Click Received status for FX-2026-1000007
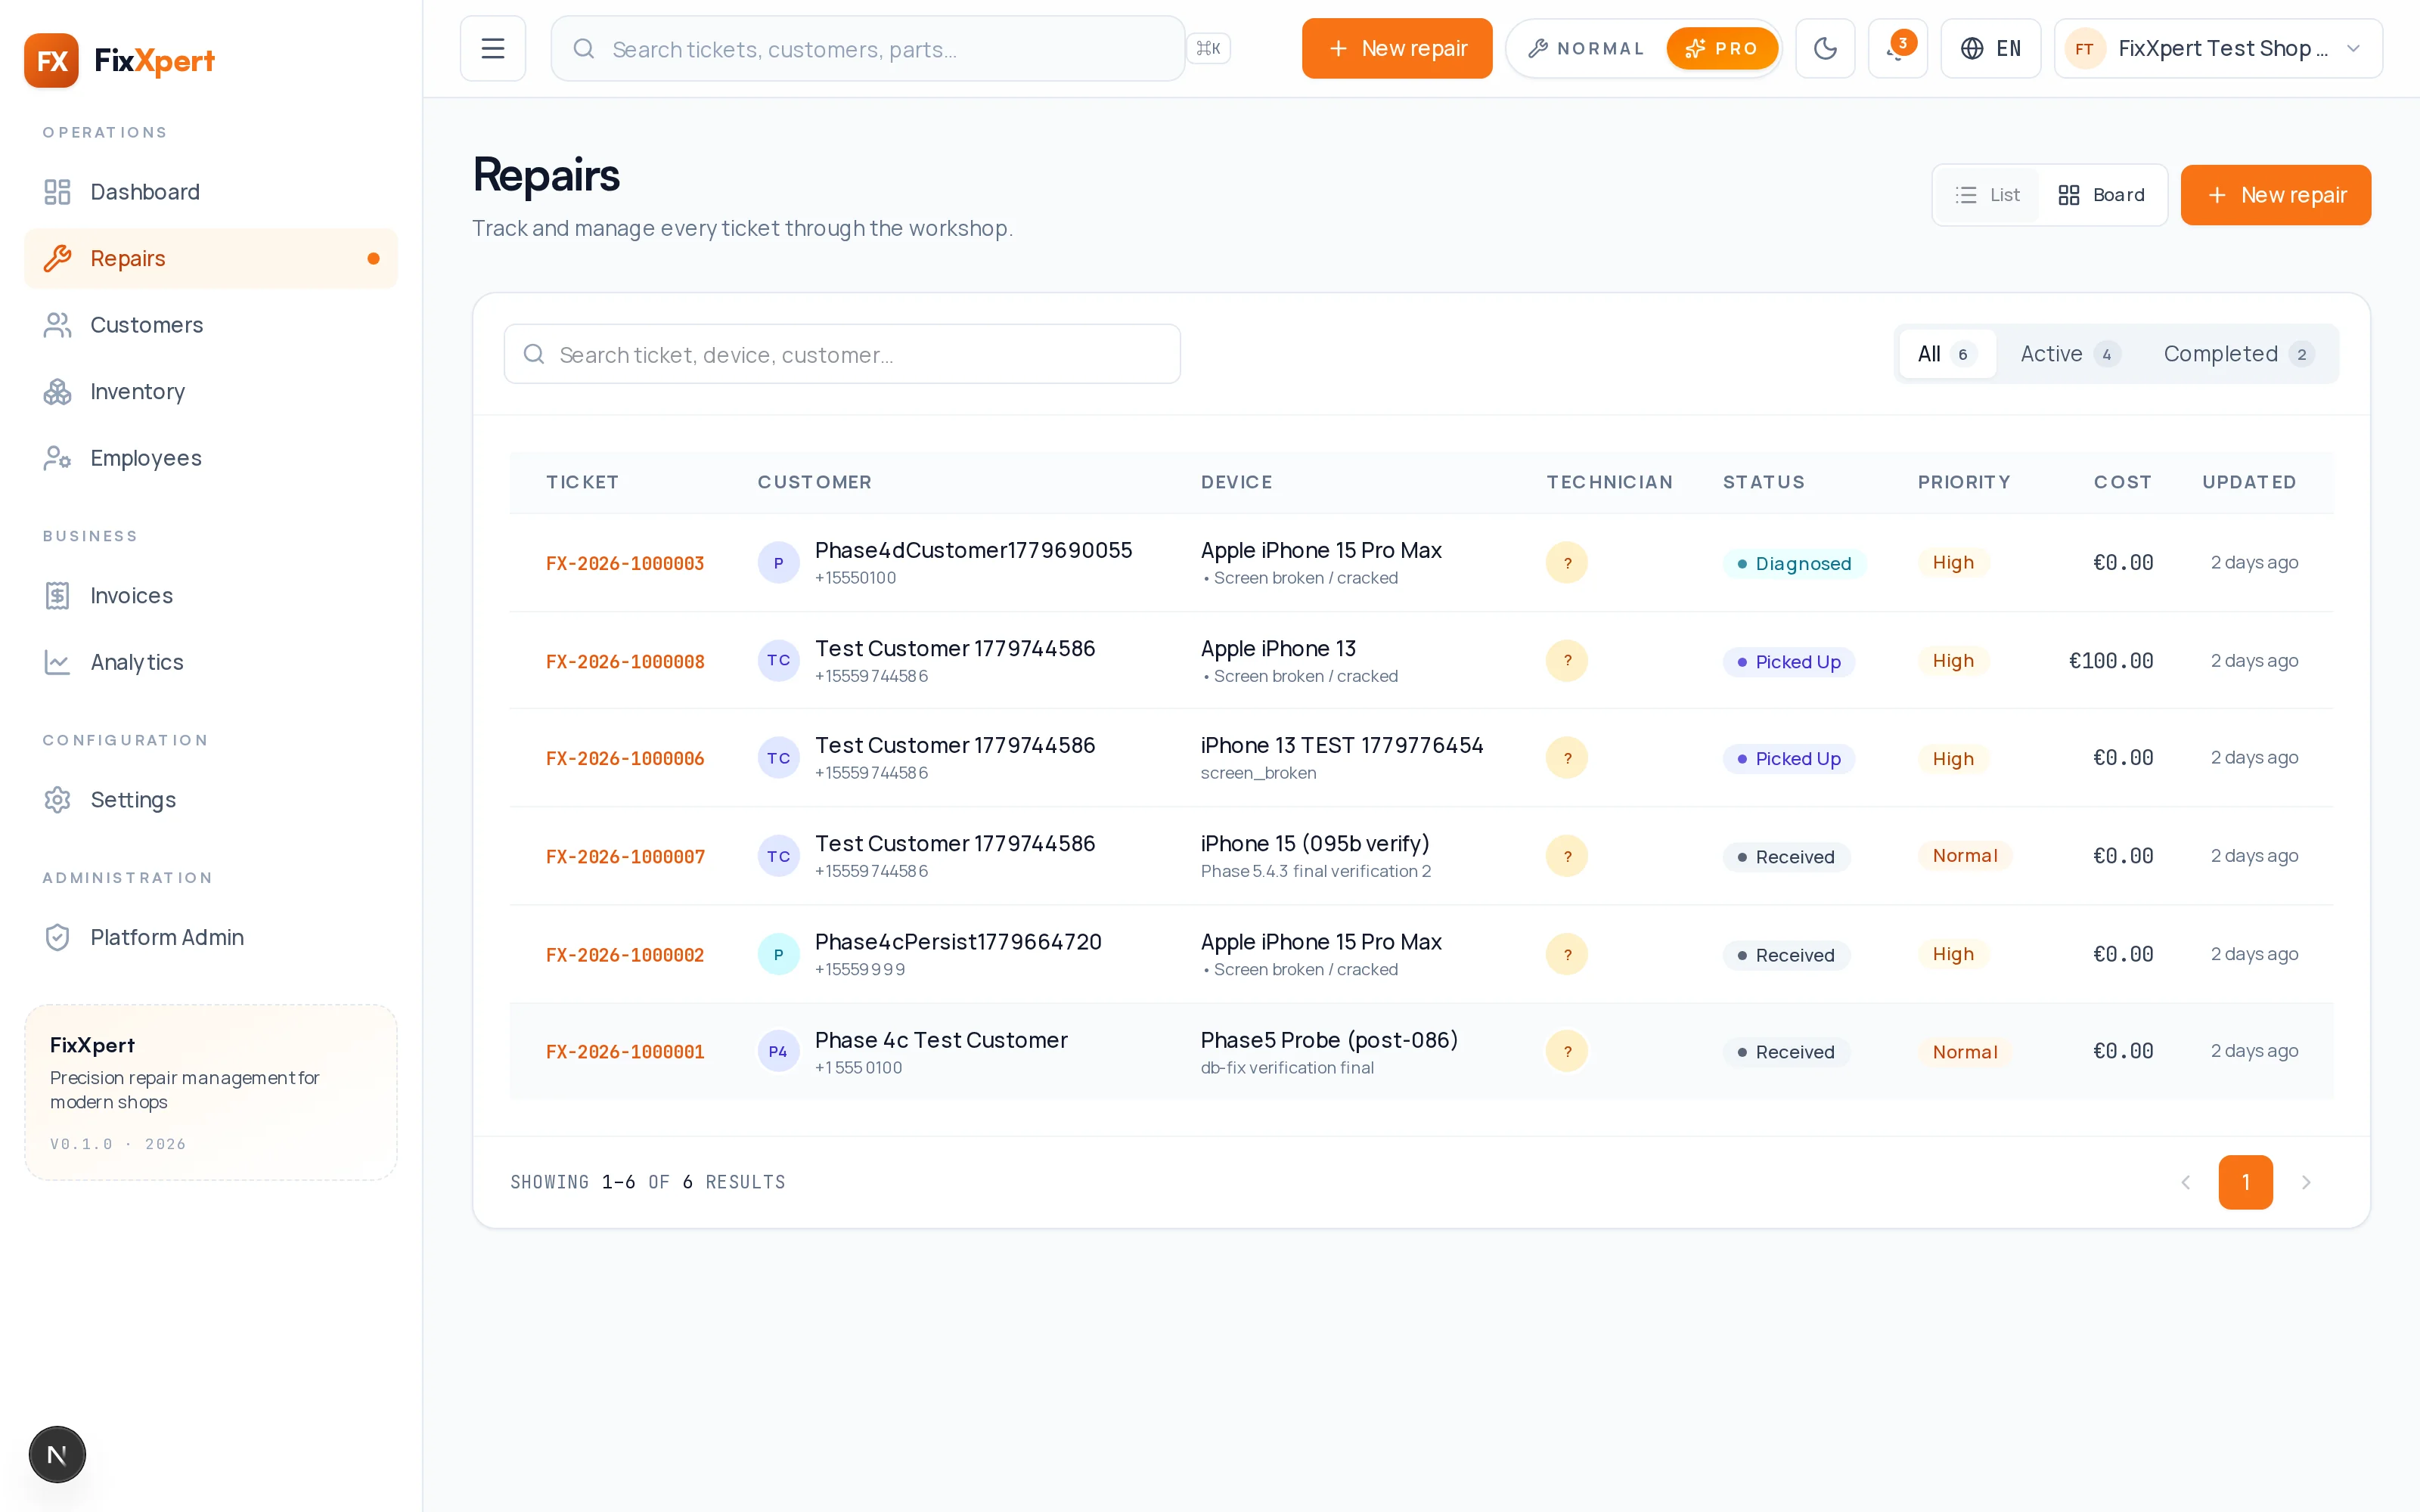Image resolution: width=2420 pixels, height=1512 pixels. (x=1786, y=857)
